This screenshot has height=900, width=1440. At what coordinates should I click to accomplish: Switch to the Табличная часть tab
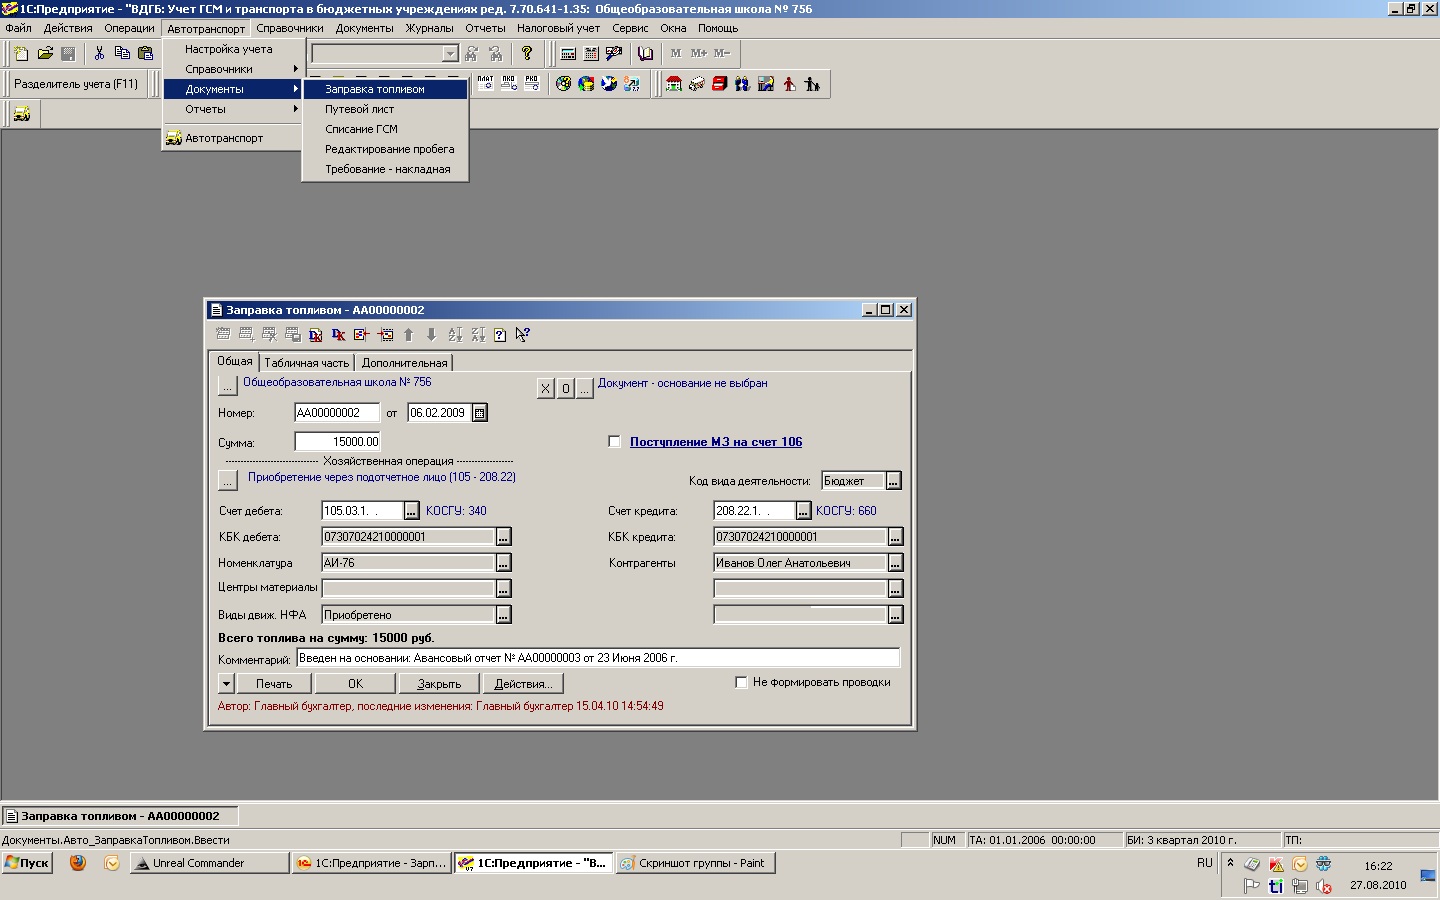306,363
